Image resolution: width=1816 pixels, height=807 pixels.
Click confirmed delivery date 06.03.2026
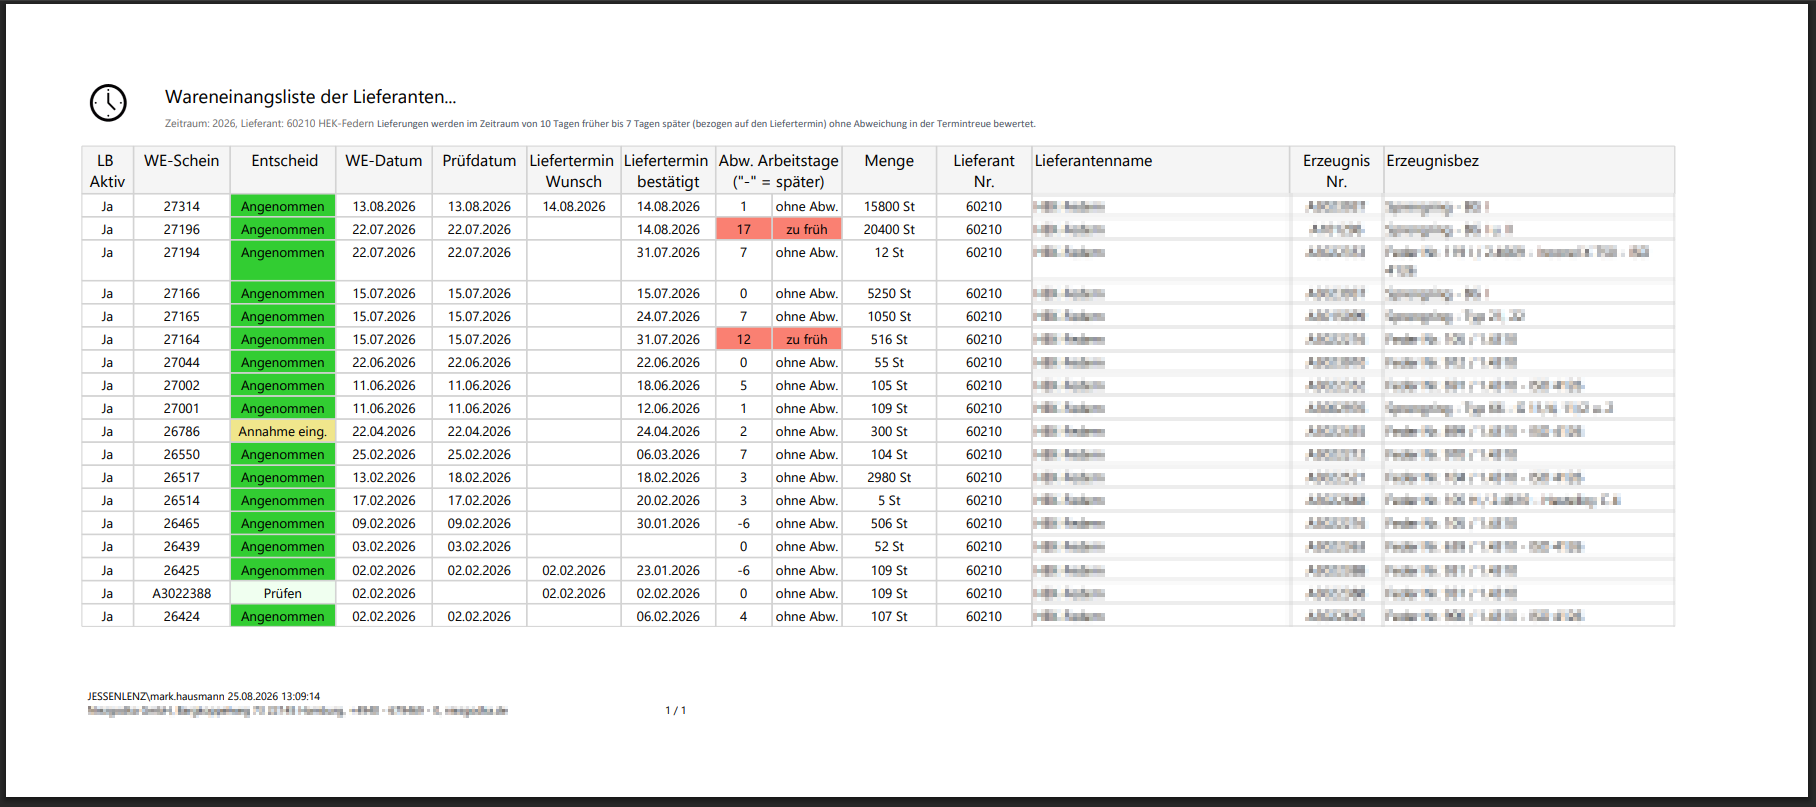668,454
